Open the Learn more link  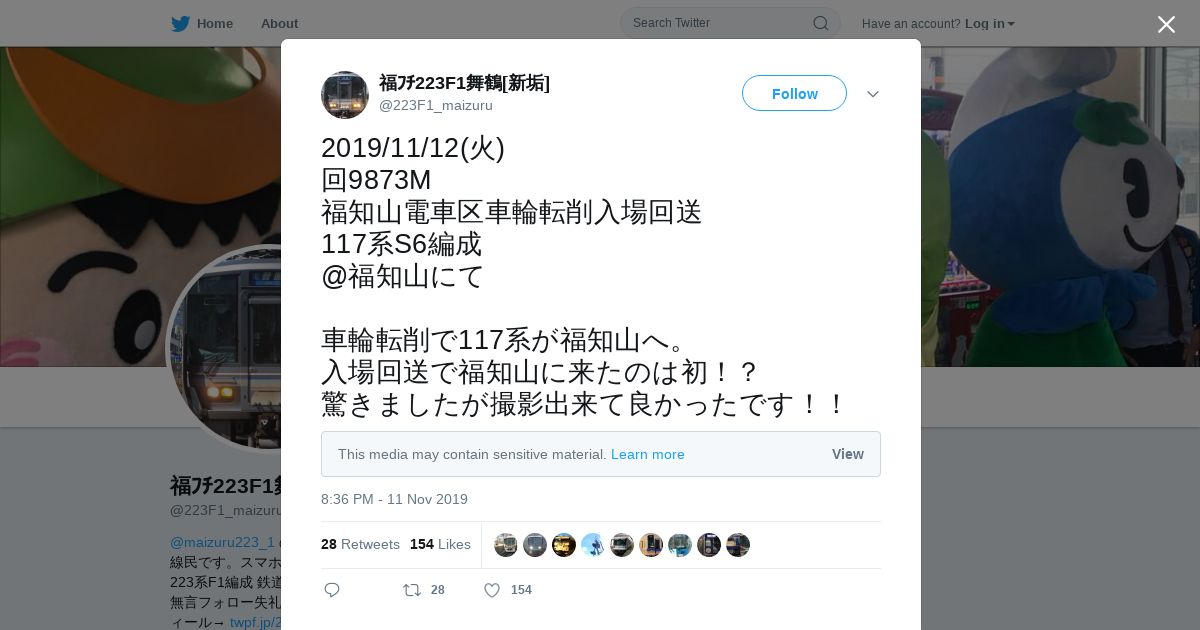point(648,454)
